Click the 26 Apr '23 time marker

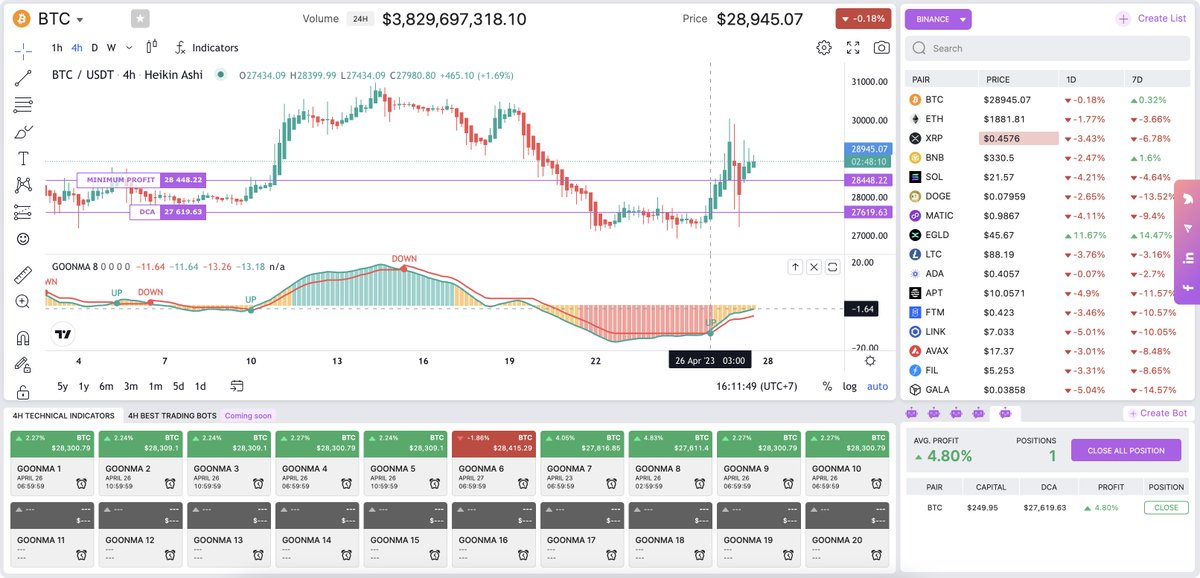click(x=709, y=361)
